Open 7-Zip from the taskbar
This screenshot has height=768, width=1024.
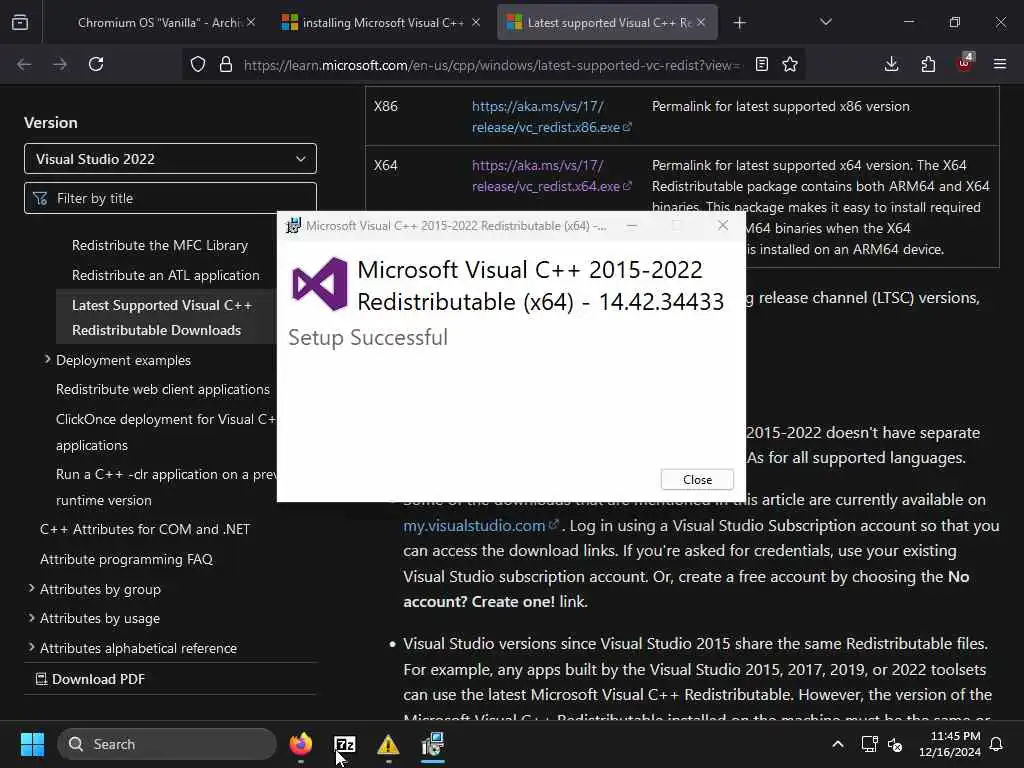pos(344,744)
